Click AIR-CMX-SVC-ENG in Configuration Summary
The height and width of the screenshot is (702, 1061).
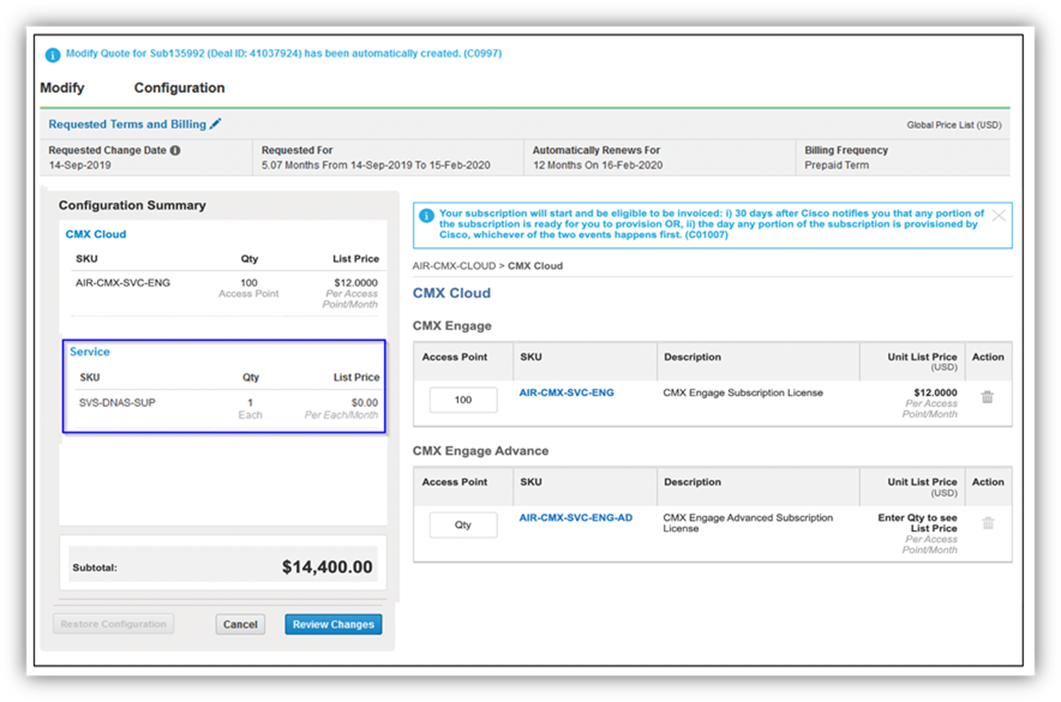[x=123, y=283]
